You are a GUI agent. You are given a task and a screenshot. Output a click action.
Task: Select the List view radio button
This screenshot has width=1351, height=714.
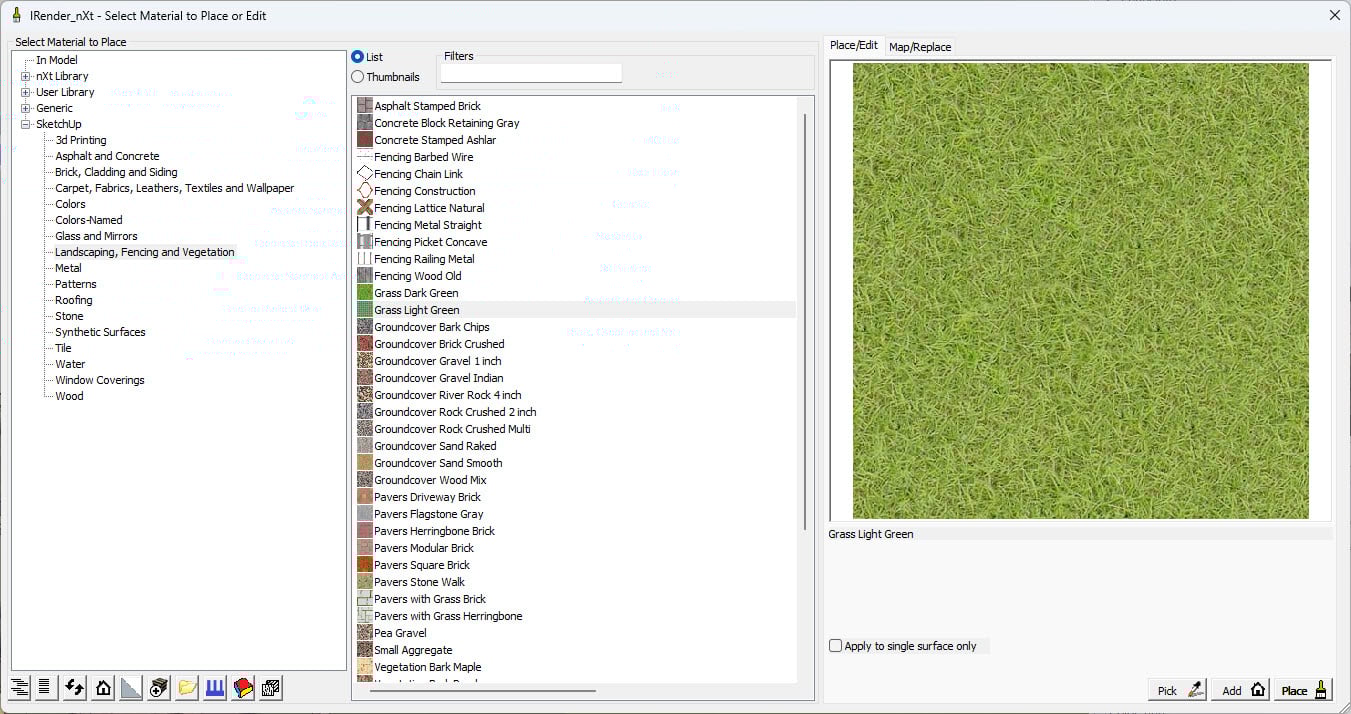[358, 57]
